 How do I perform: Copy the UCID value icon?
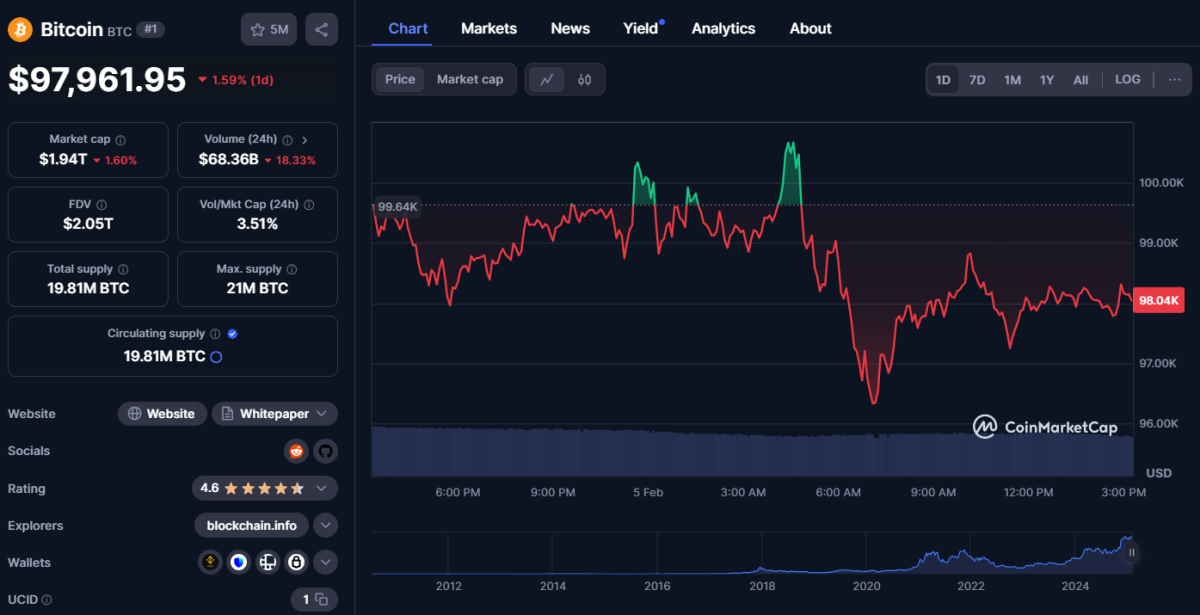click(x=321, y=600)
